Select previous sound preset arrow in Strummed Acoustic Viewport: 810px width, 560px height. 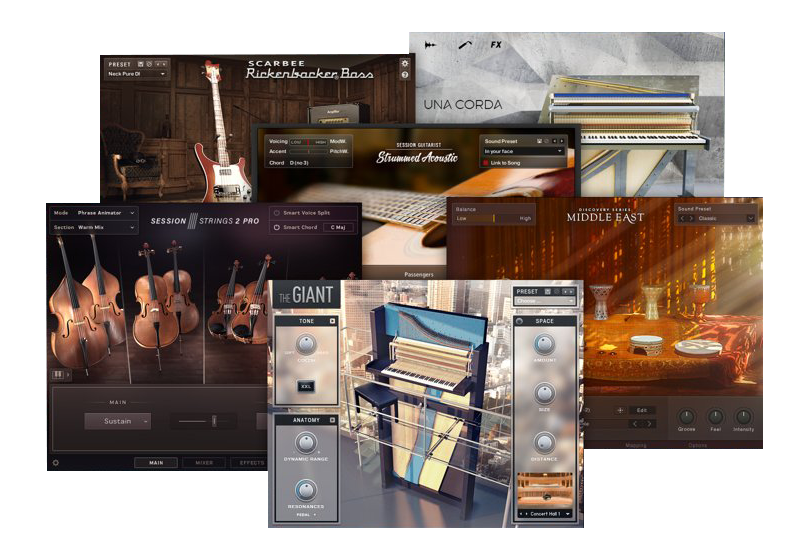point(555,141)
